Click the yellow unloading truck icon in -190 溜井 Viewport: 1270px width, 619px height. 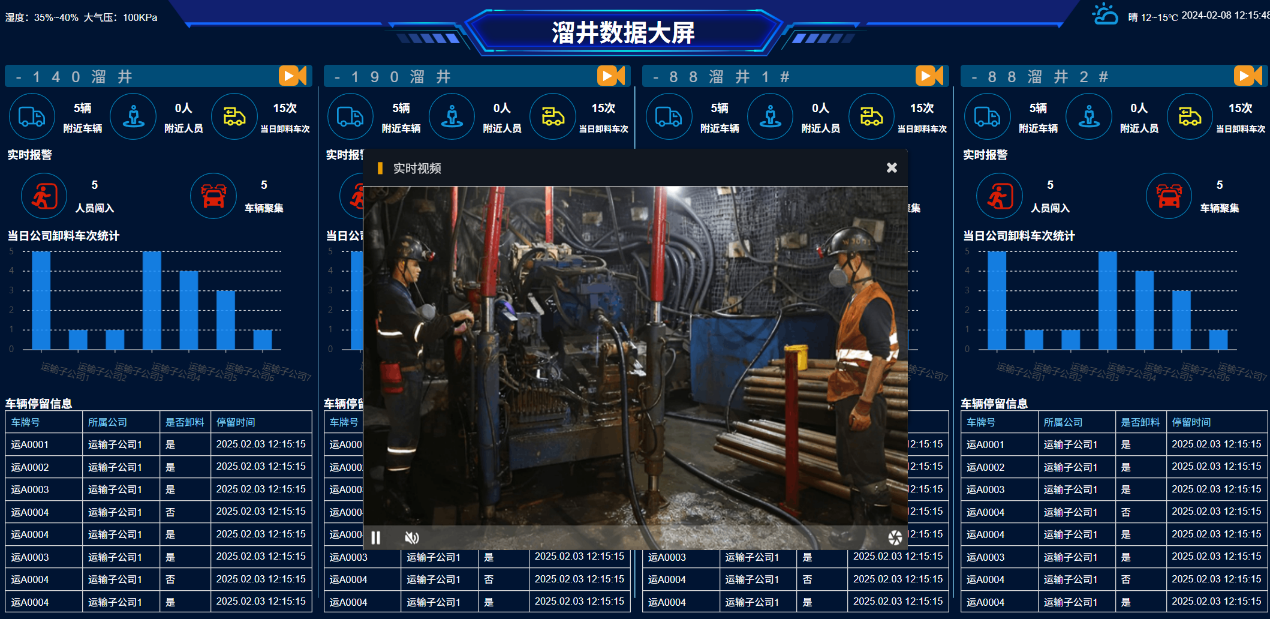[552, 117]
